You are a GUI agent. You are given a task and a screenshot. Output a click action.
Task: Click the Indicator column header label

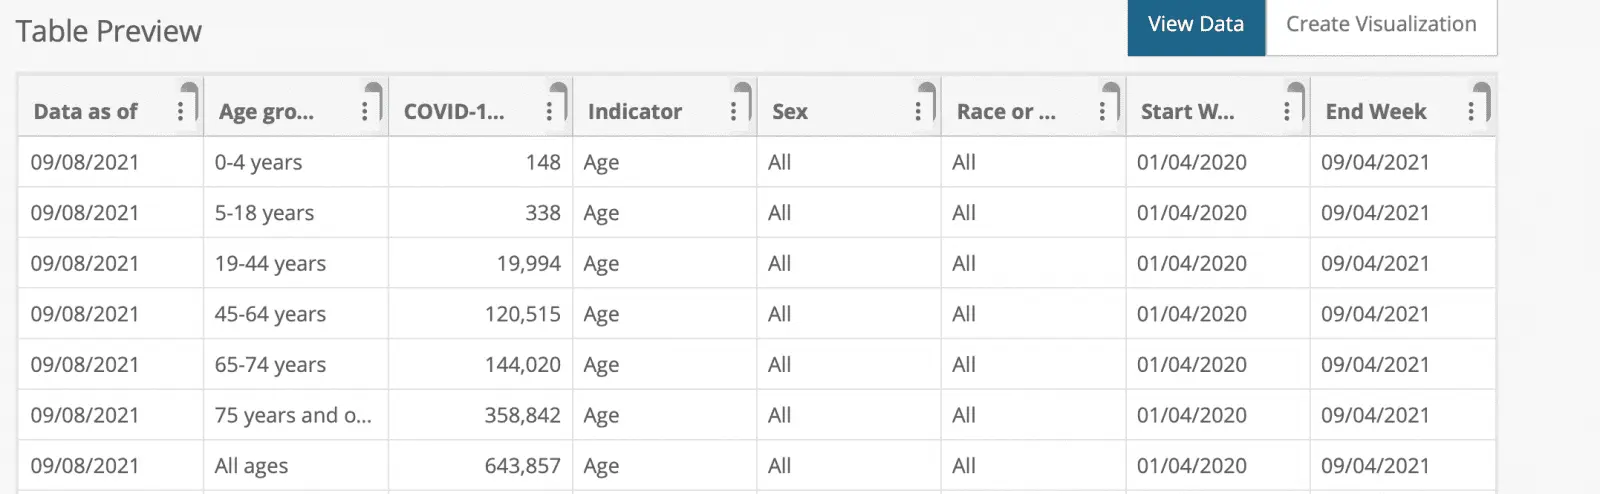(x=635, y=112)
